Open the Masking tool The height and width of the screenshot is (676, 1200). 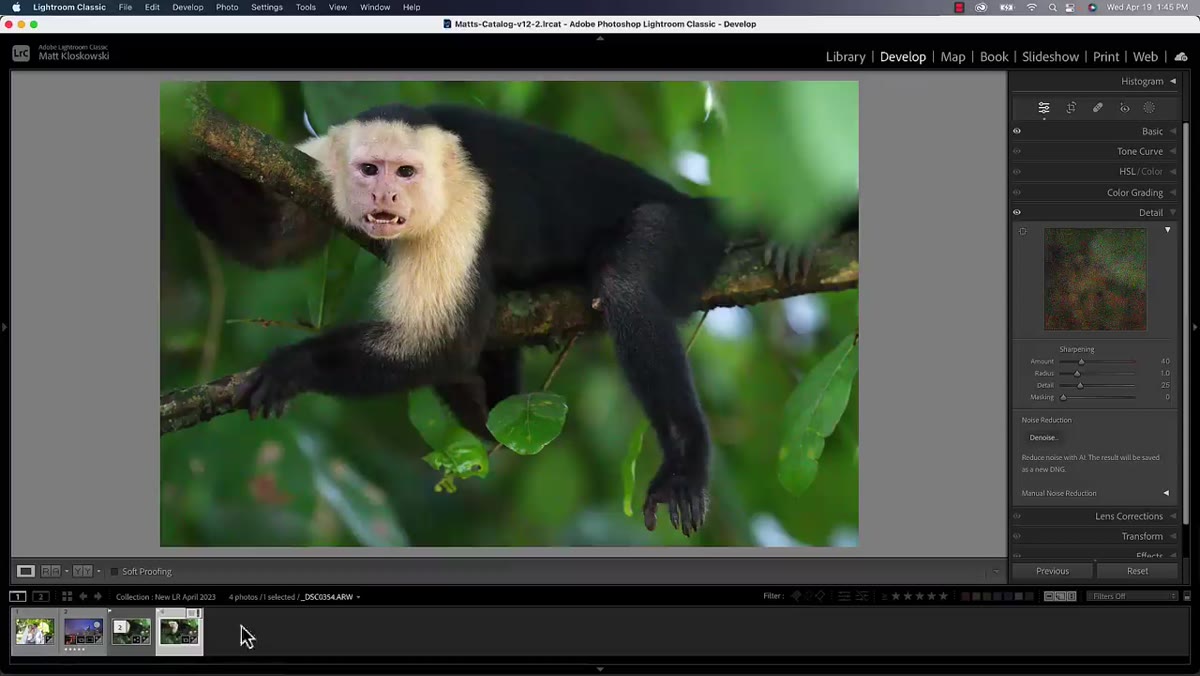(1149, 108)
